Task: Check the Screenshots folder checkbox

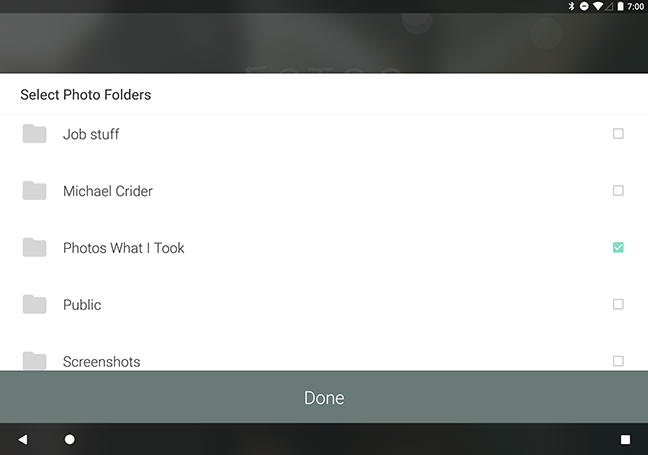Action: pos(618,361)
